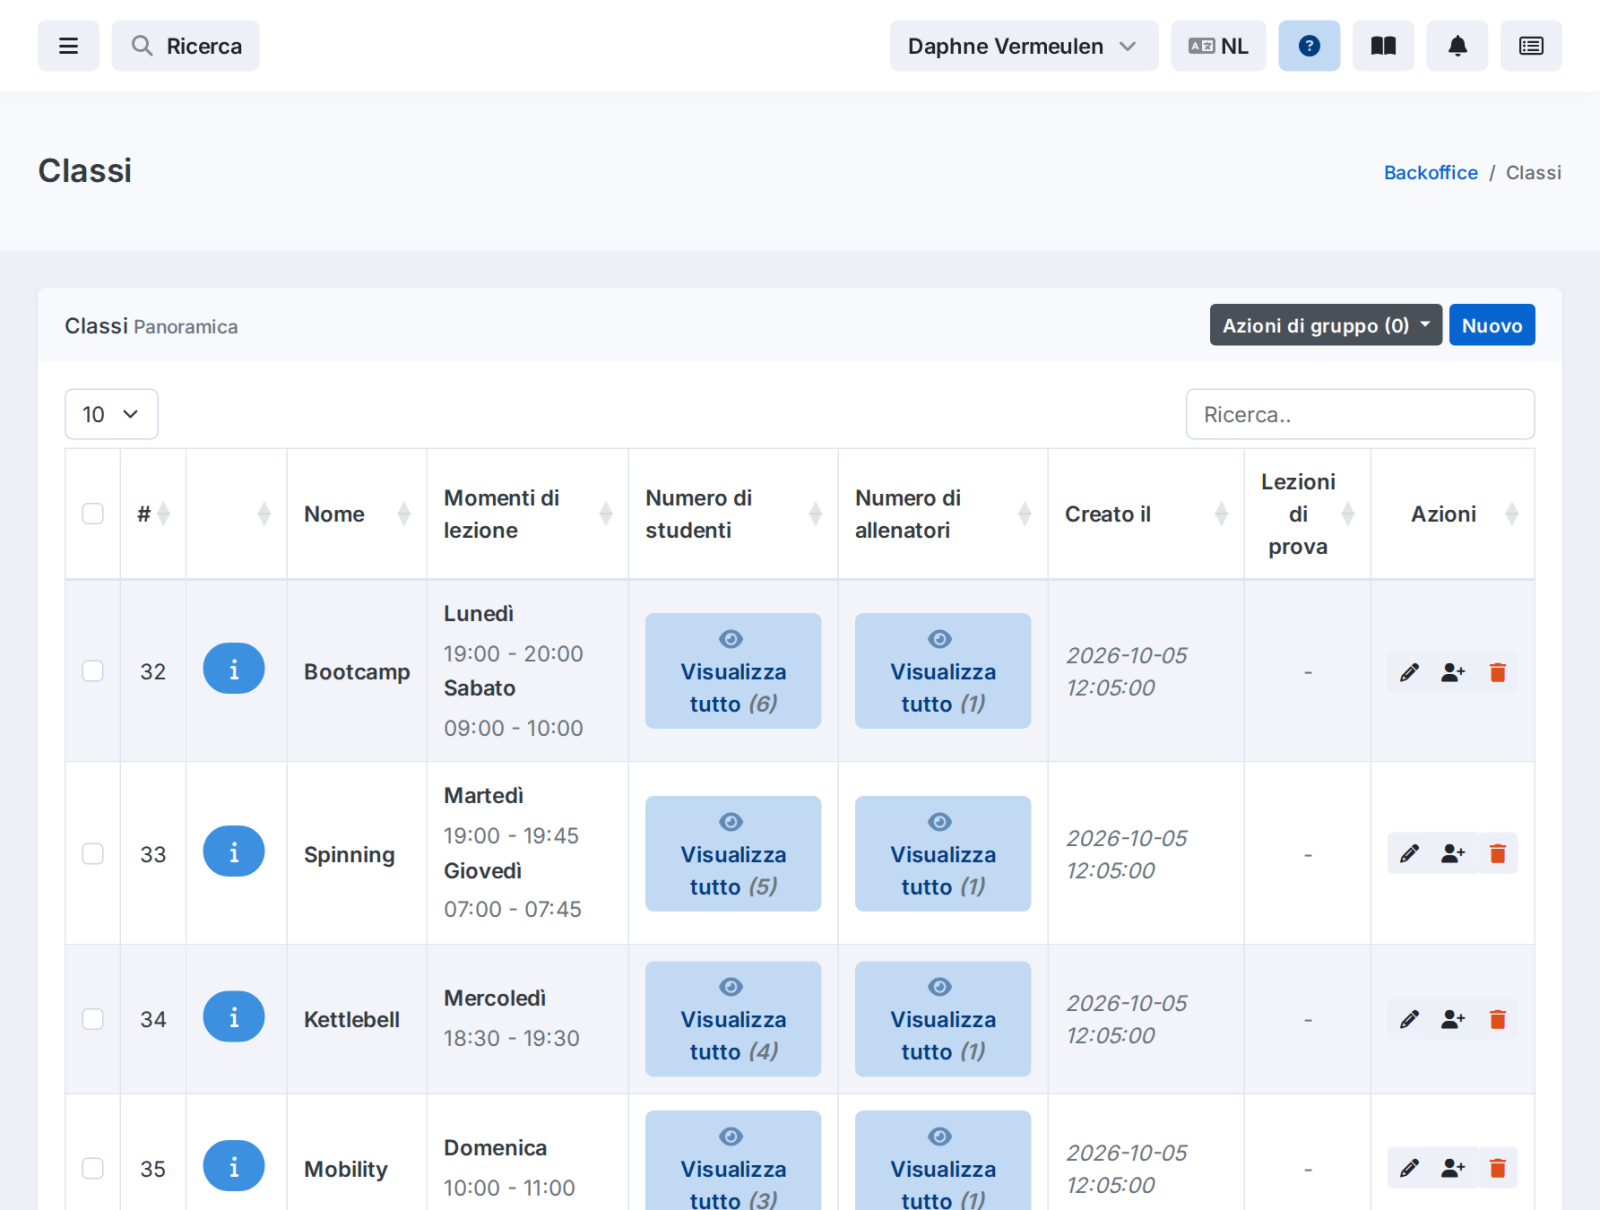Open the Daphne Vermeulen user dropdown
Image resolution: width=1600 pixels, height=1210 pixels.
(1024, 46)
